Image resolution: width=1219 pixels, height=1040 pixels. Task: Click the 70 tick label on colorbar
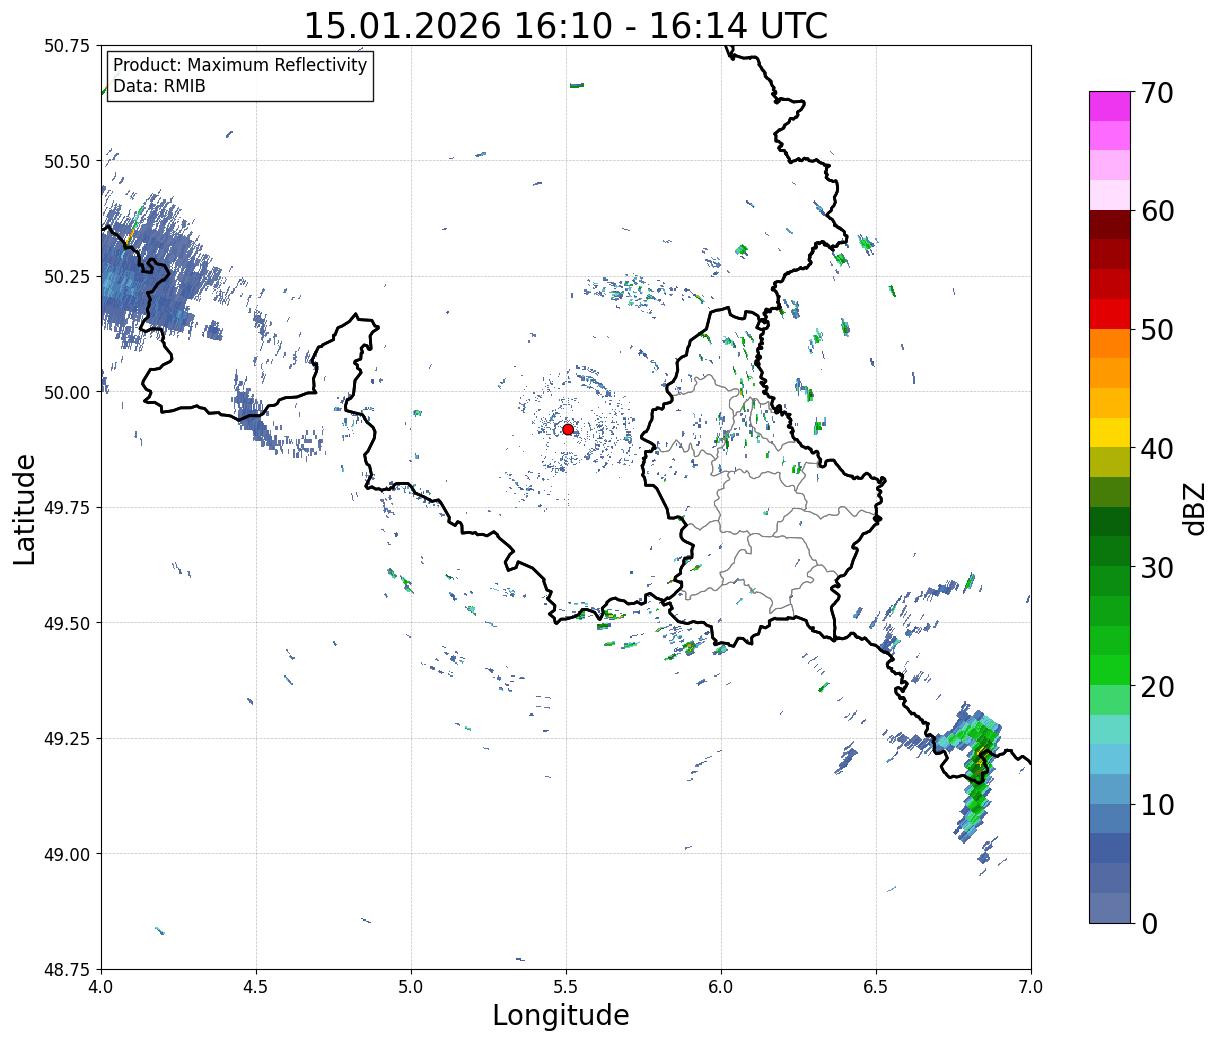[1156, 93]
